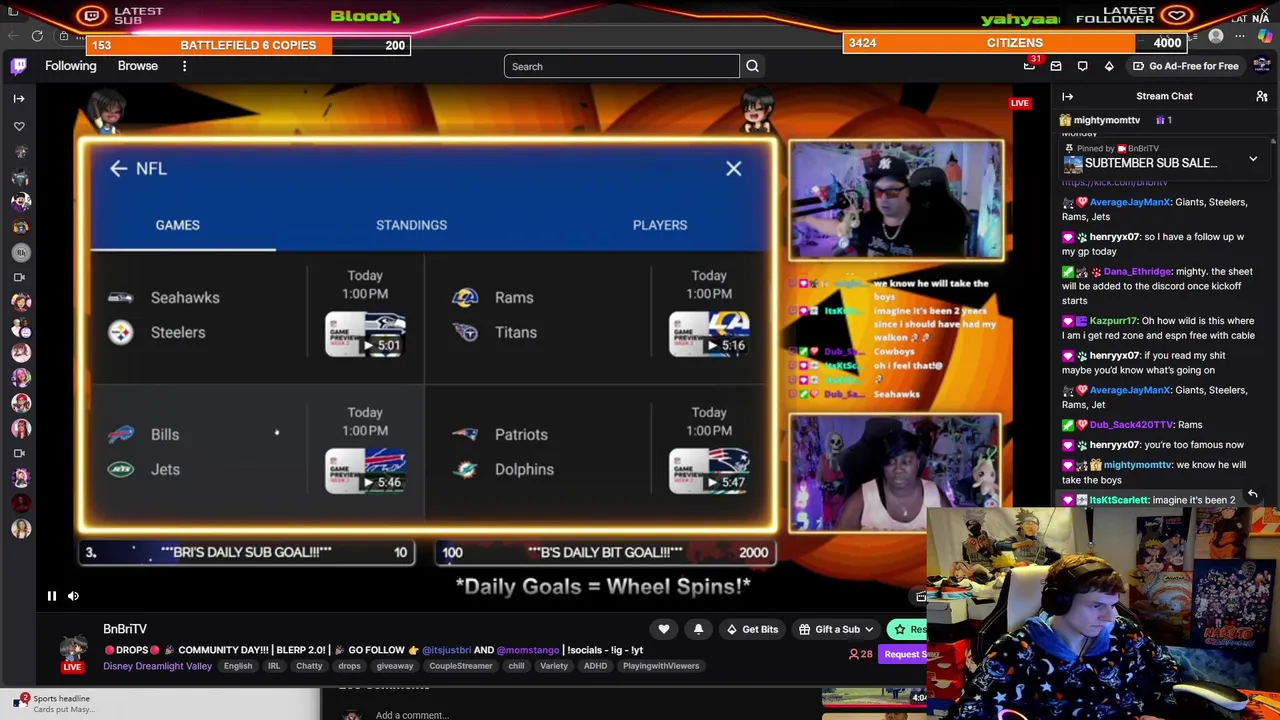Viewport: 1280px width, 720px height.
Task: Open Disney Dreamlight Valley category link
Action: tap(157, 666)
